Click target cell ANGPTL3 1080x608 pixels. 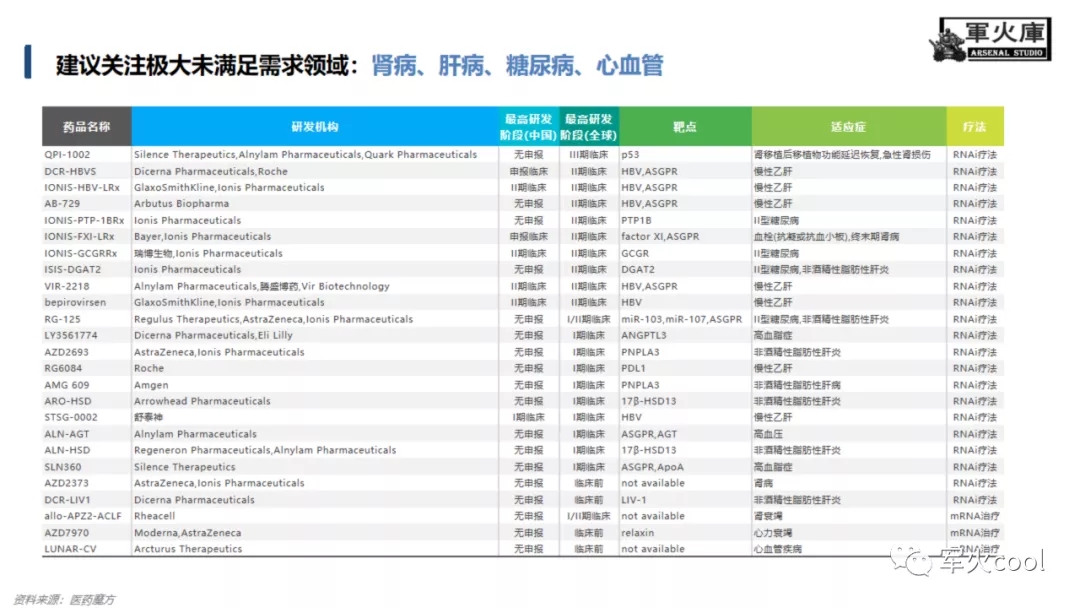pyautogui.click(x=643, y=335)
